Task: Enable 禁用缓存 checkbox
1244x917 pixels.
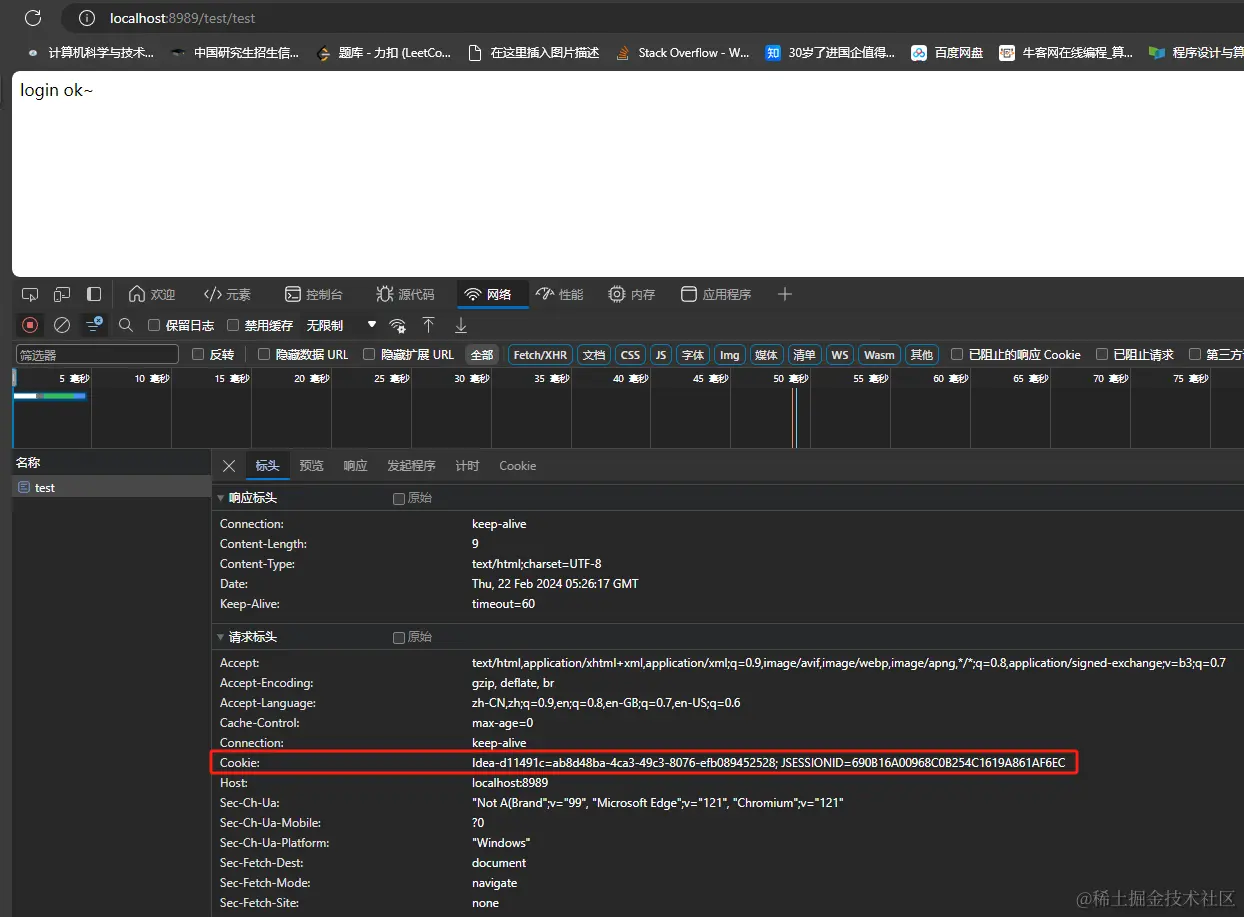Action: [x=233, y=325]
